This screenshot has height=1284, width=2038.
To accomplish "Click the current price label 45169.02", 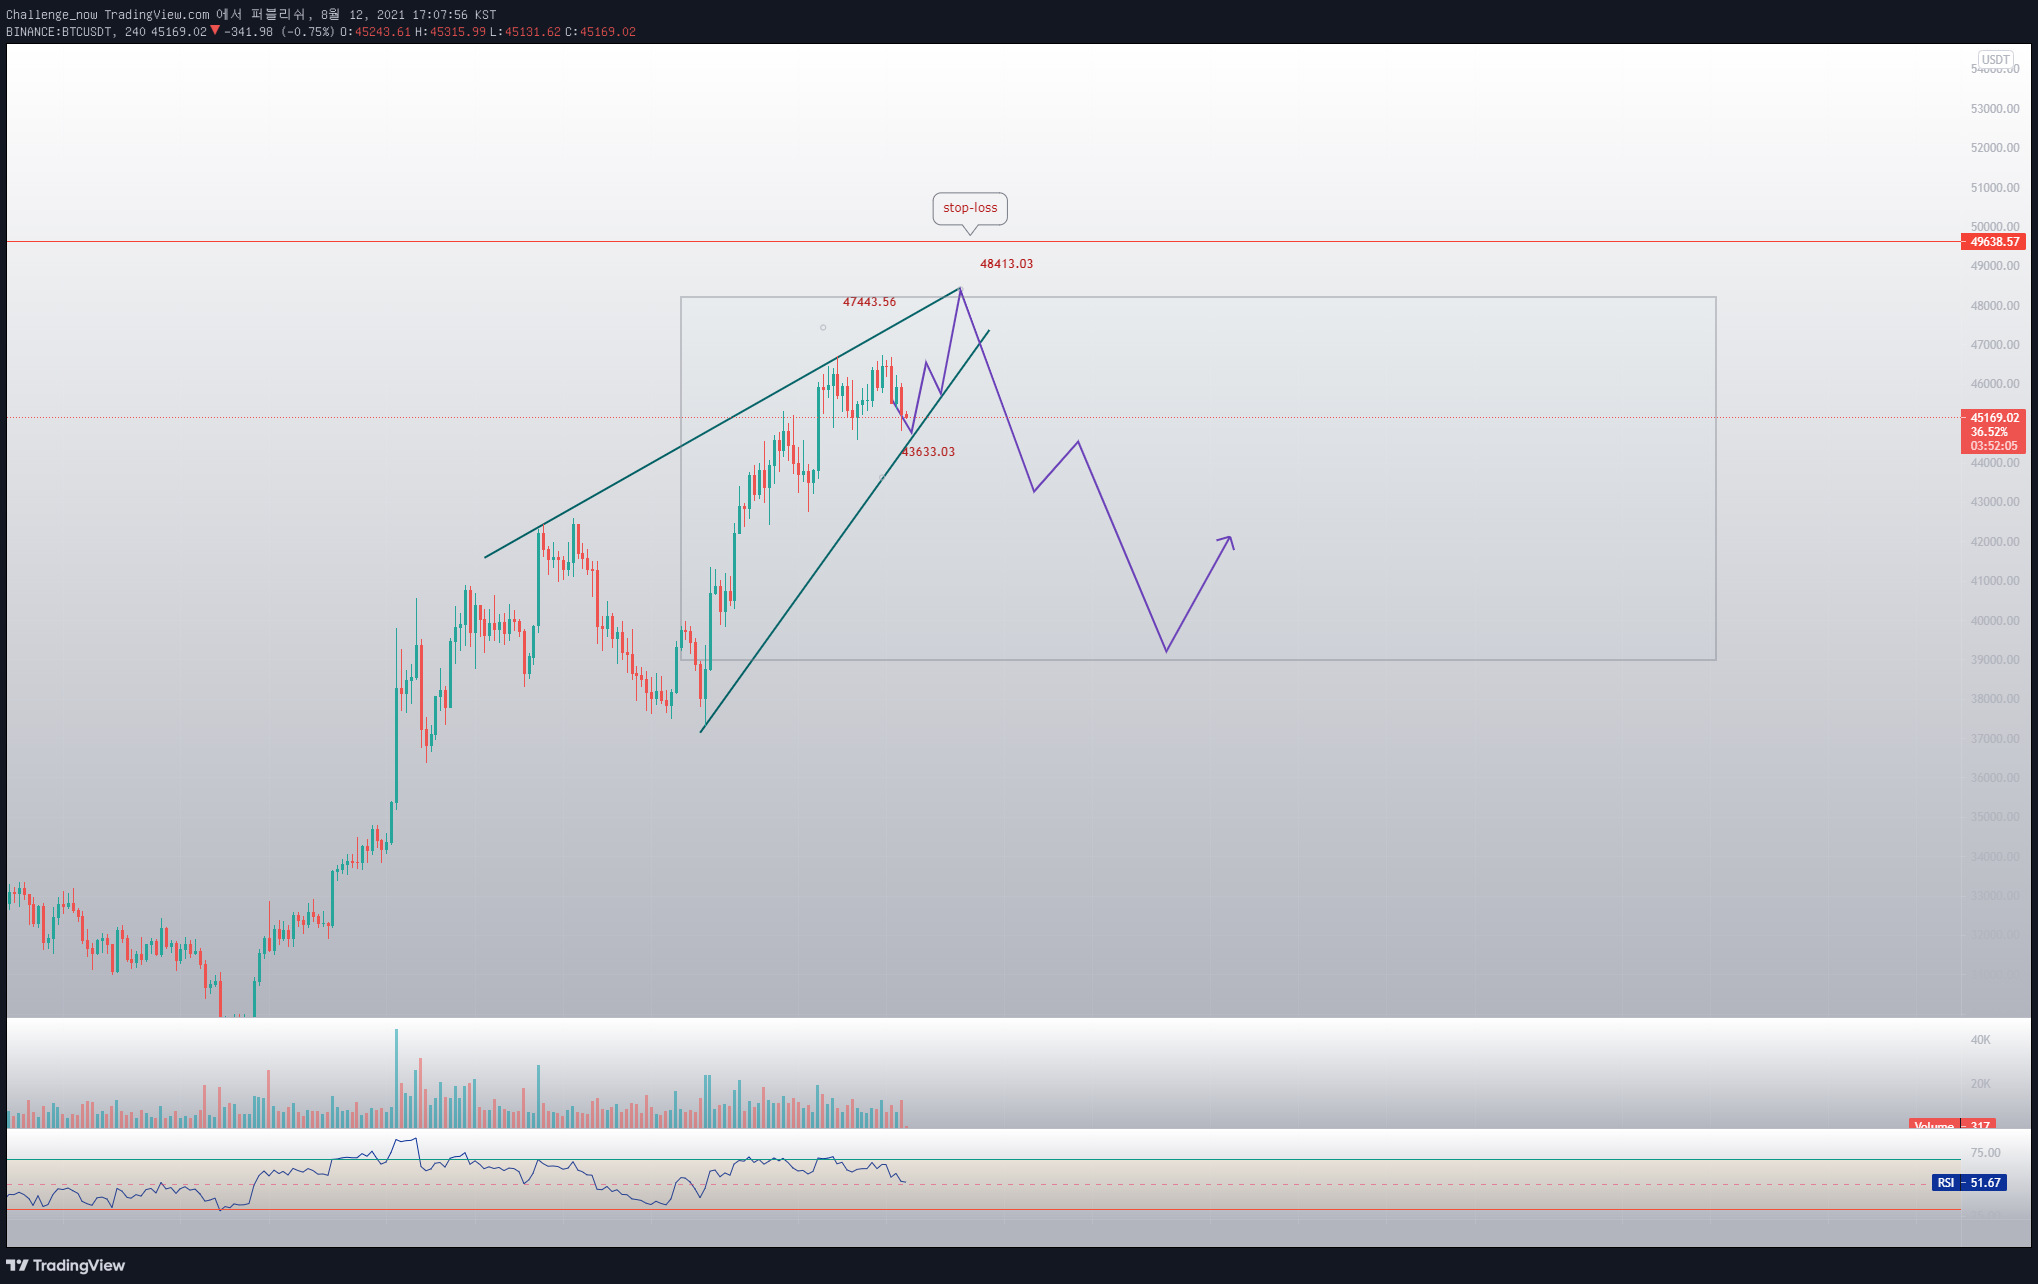I will click(x=1994, y=418).
